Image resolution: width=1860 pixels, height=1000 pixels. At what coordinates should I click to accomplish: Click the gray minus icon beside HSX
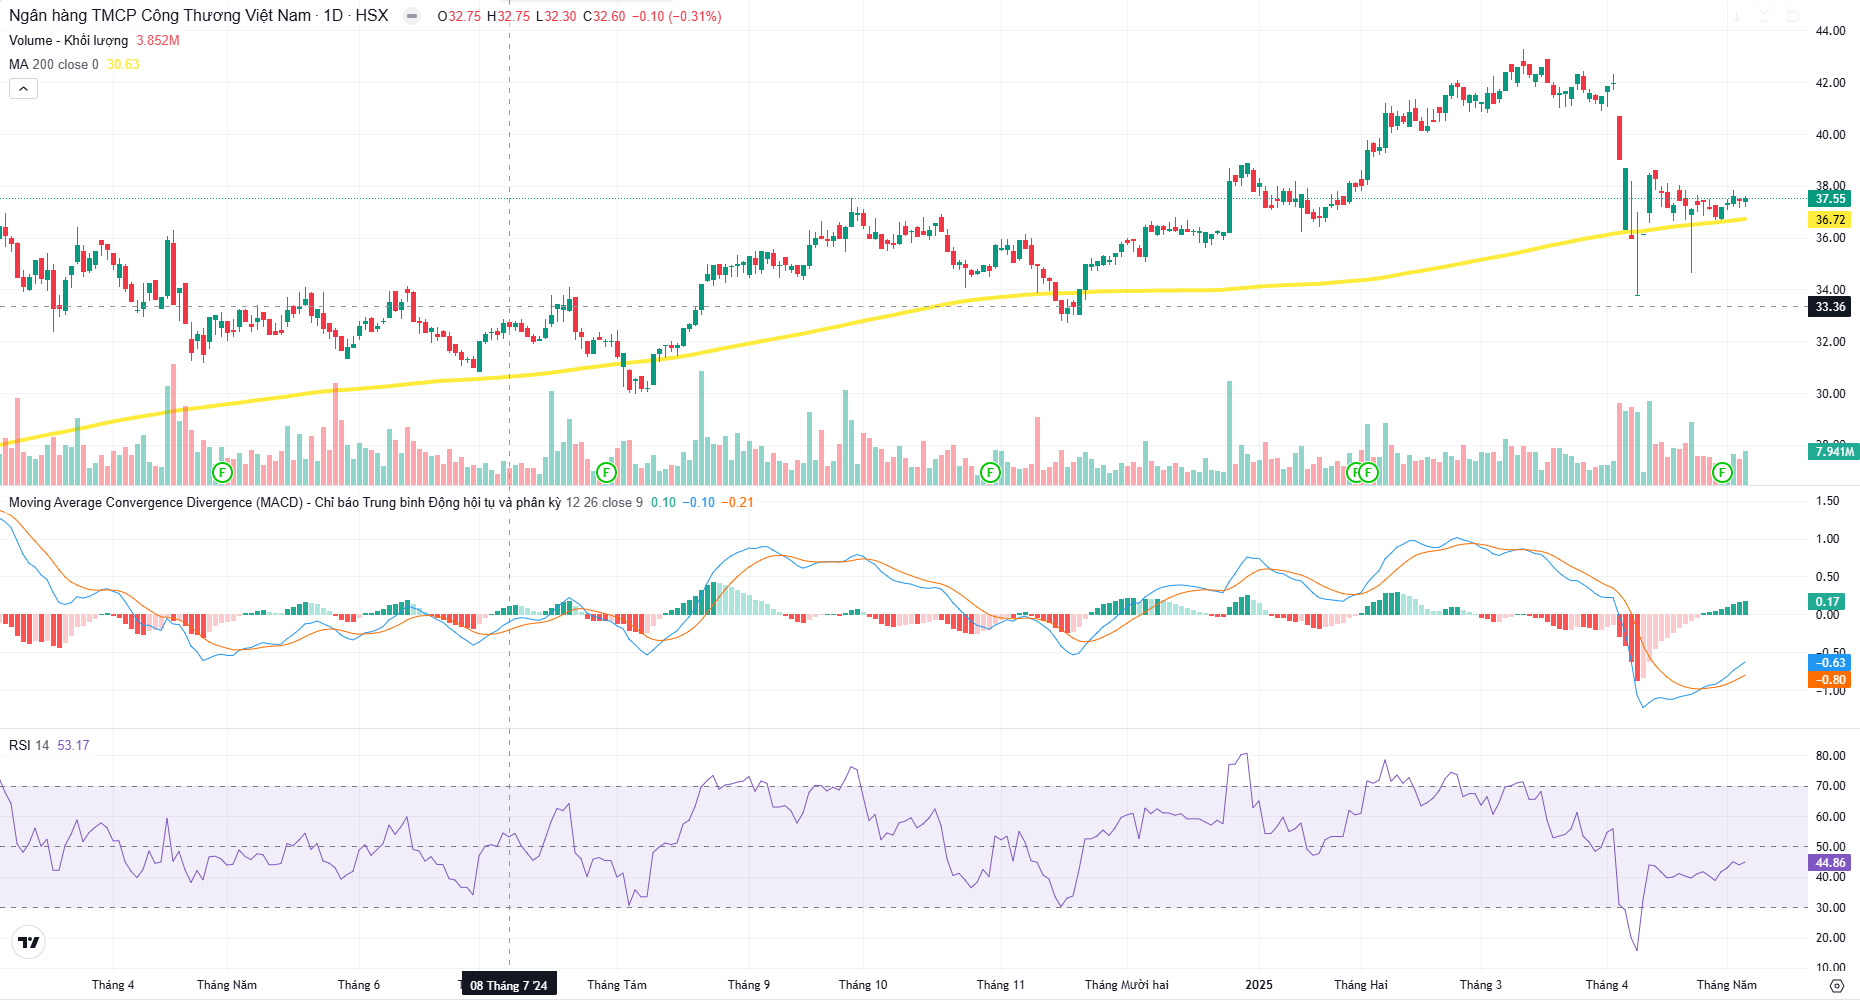tap(412, 16)
